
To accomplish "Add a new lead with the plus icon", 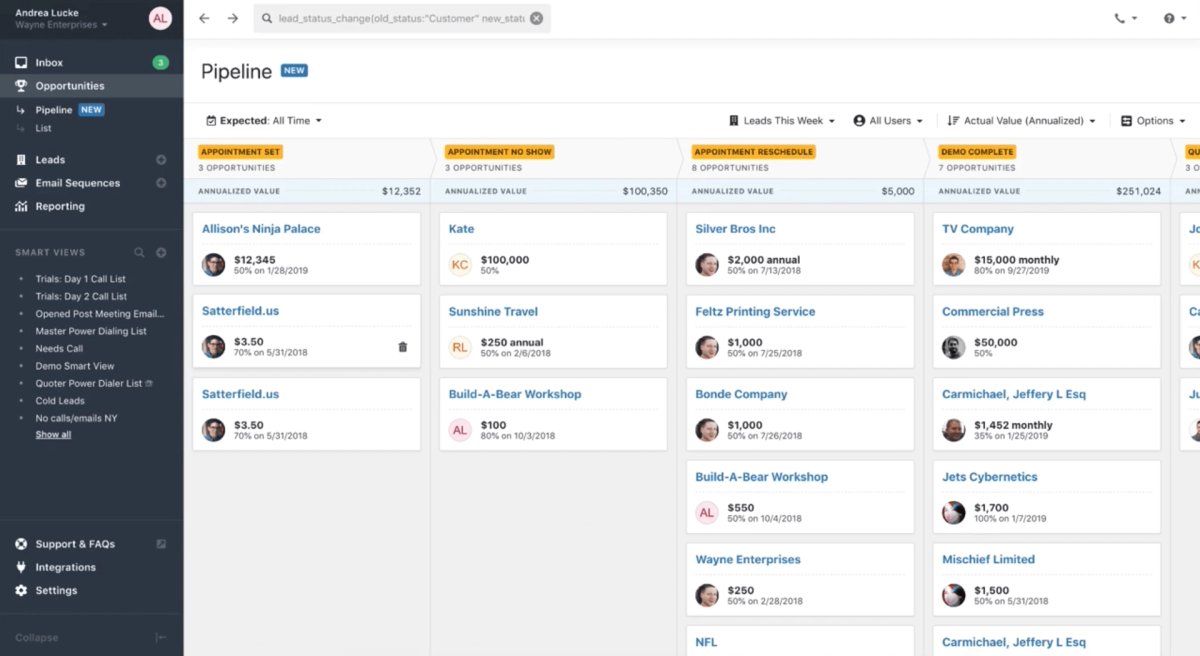I will coord(161,159).
